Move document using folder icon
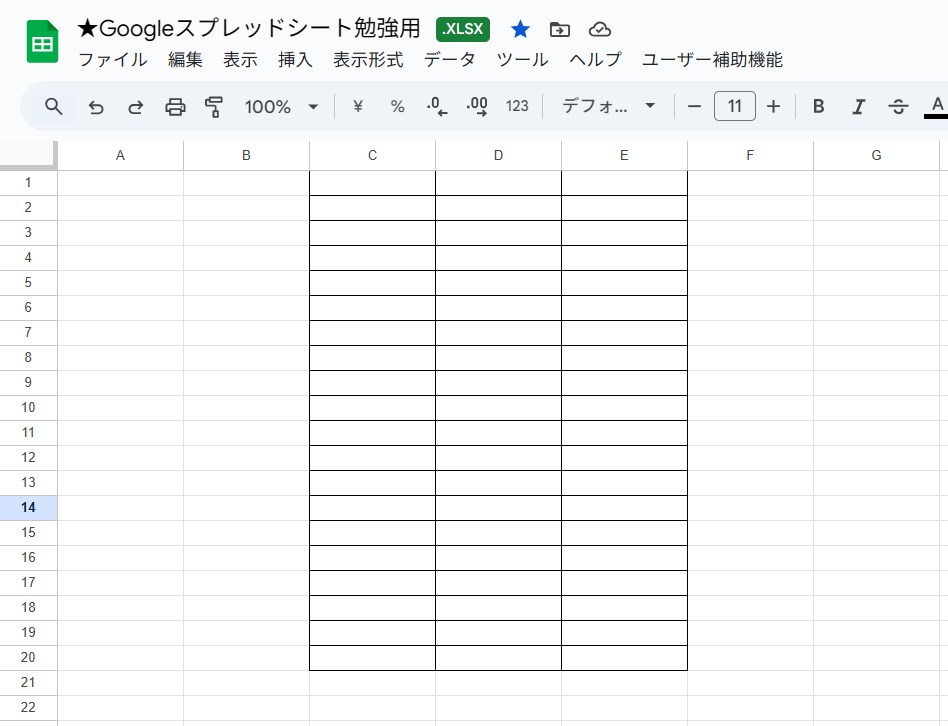Screen dimensions: 948x726 point(560,29)
